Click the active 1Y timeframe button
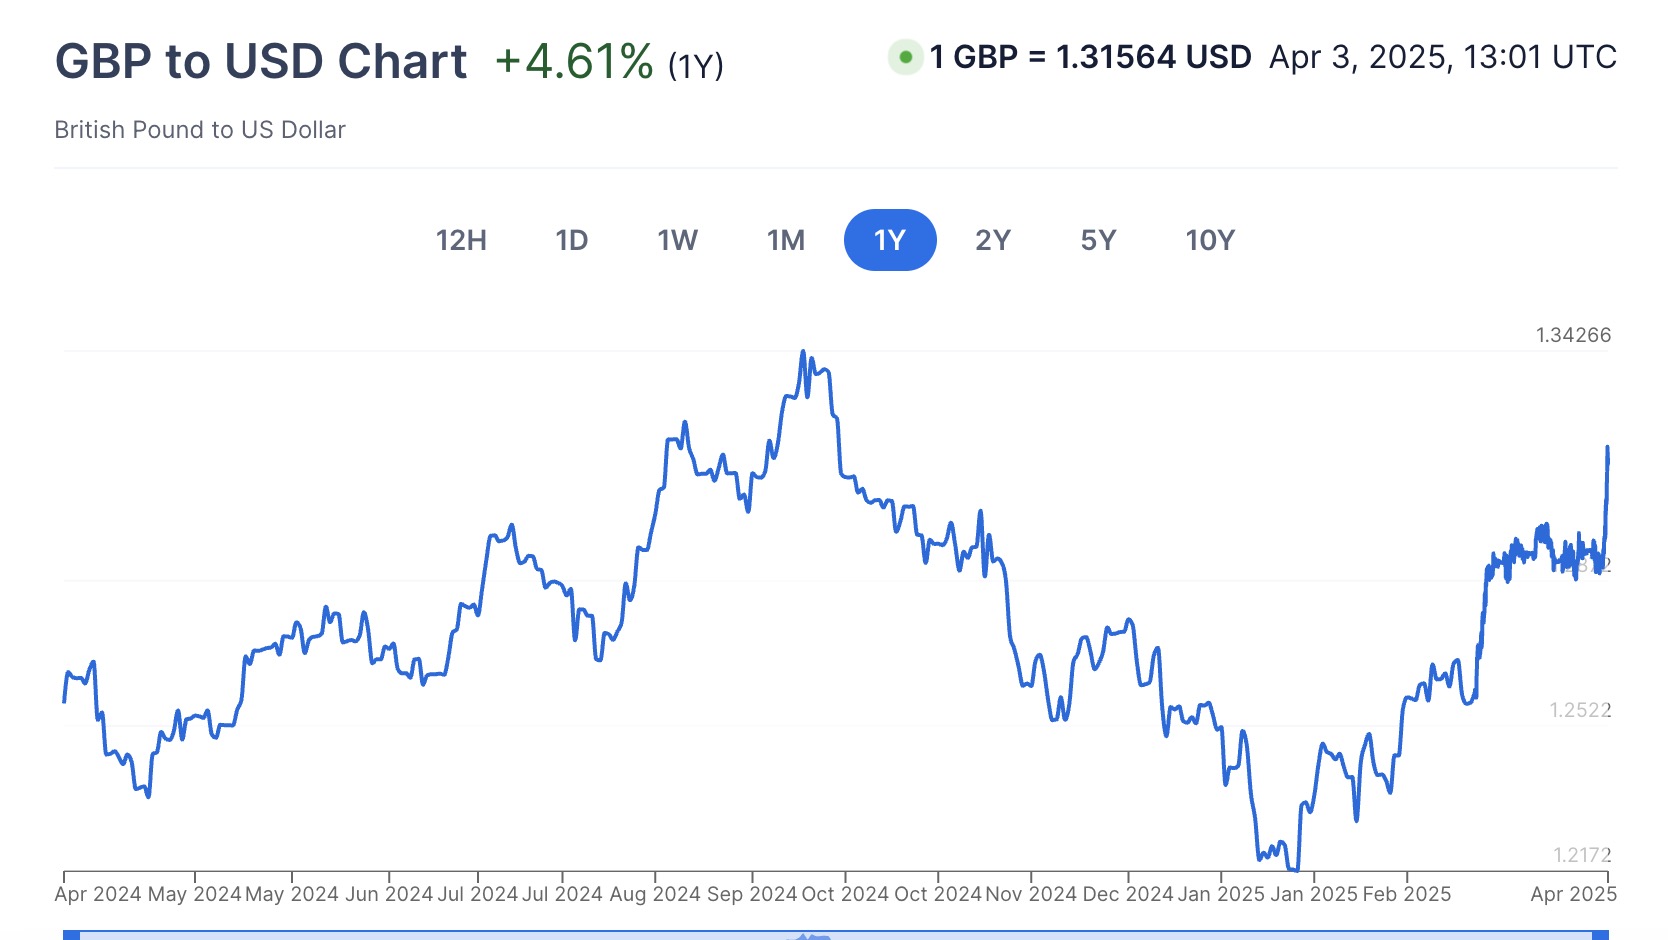The width and height of the screenshot is (1668, 940). coord(890,240)
